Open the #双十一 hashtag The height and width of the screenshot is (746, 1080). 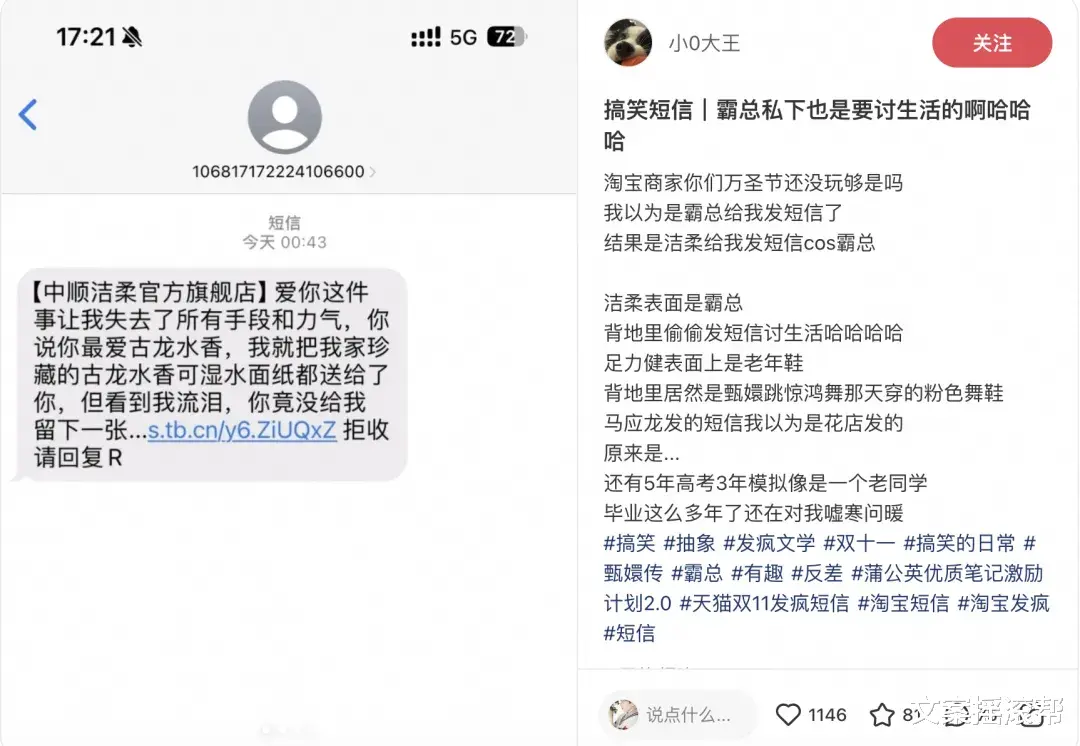point(859,543)
